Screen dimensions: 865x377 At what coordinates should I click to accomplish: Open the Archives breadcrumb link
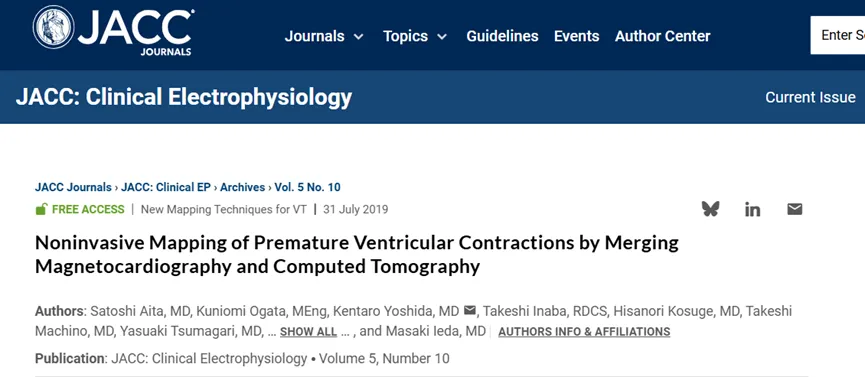coord(243,187)
